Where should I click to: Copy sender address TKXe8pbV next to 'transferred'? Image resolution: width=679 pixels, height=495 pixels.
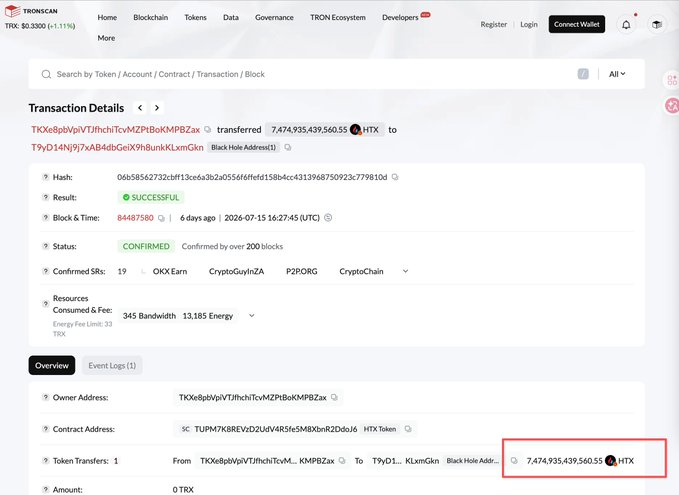pyautogui.click(x=207, y=129)
